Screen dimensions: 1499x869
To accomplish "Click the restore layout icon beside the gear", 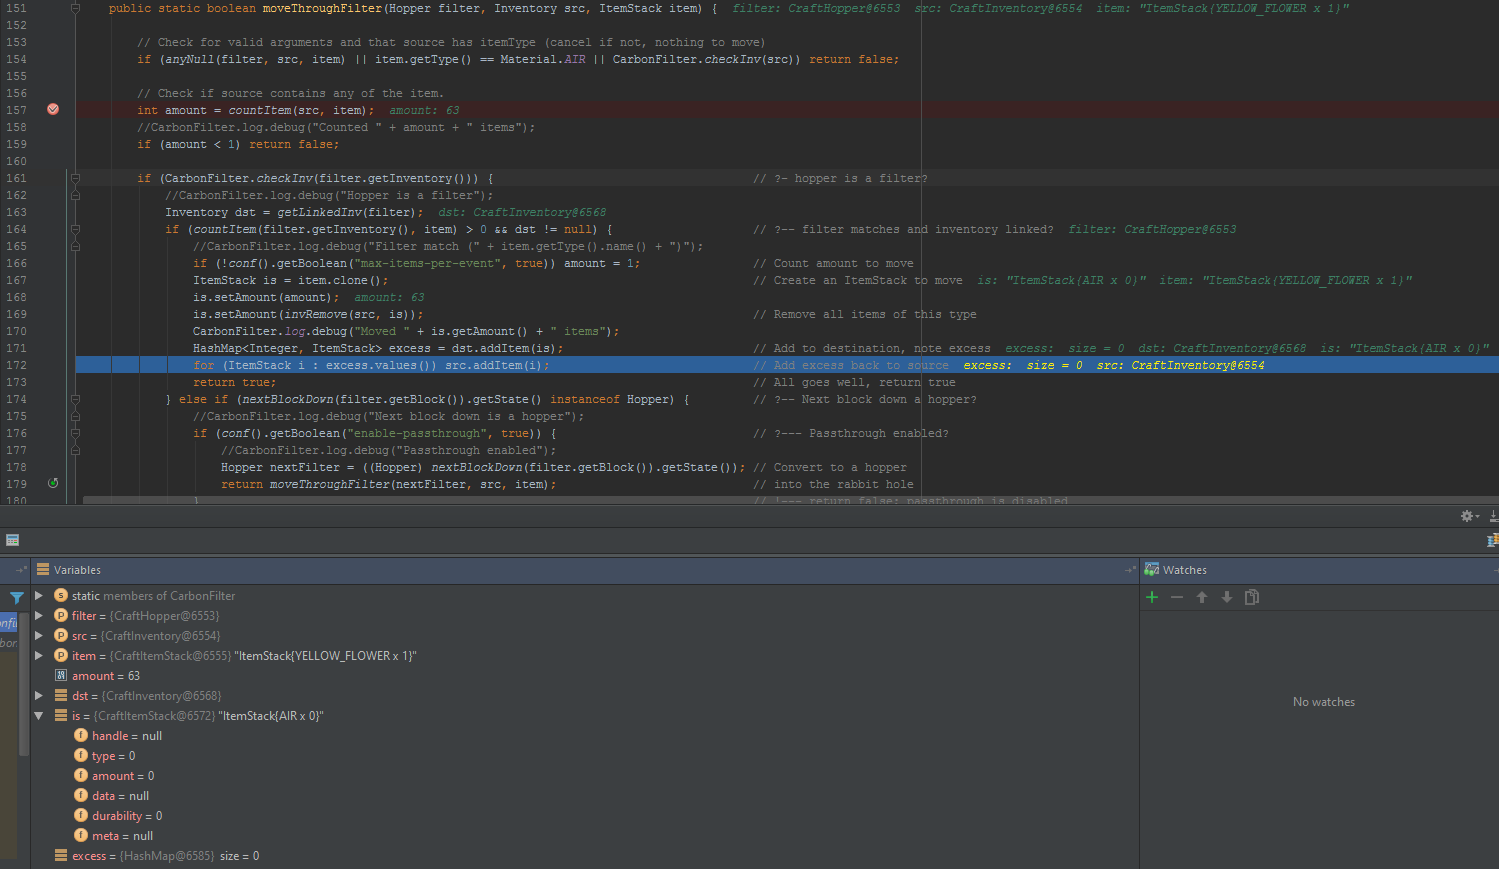I will 1494,516.
